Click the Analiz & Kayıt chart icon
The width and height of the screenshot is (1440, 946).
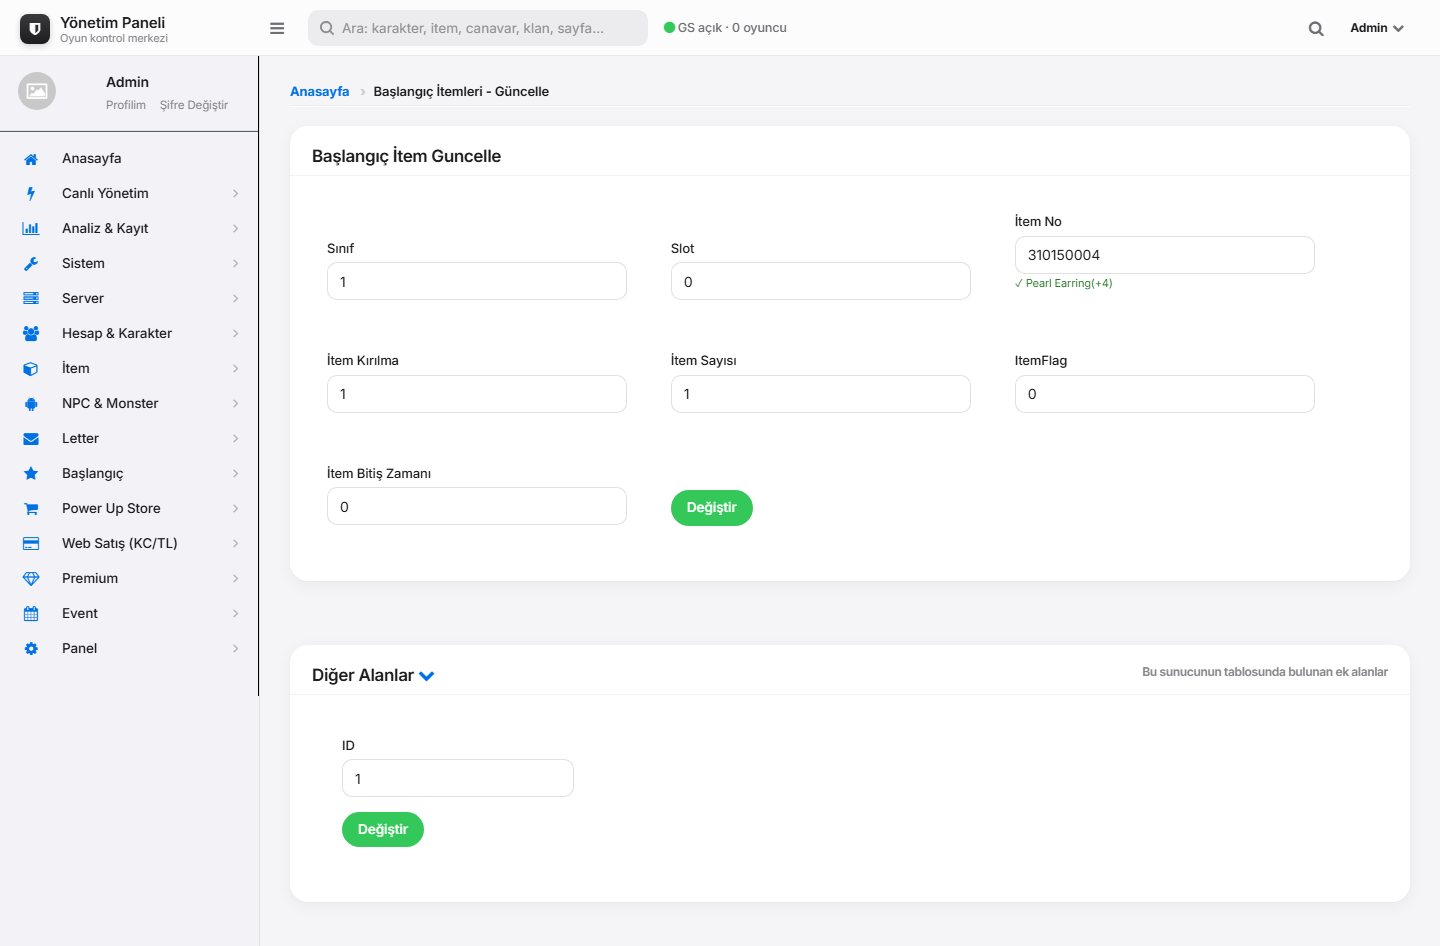(x=31, y=229)
